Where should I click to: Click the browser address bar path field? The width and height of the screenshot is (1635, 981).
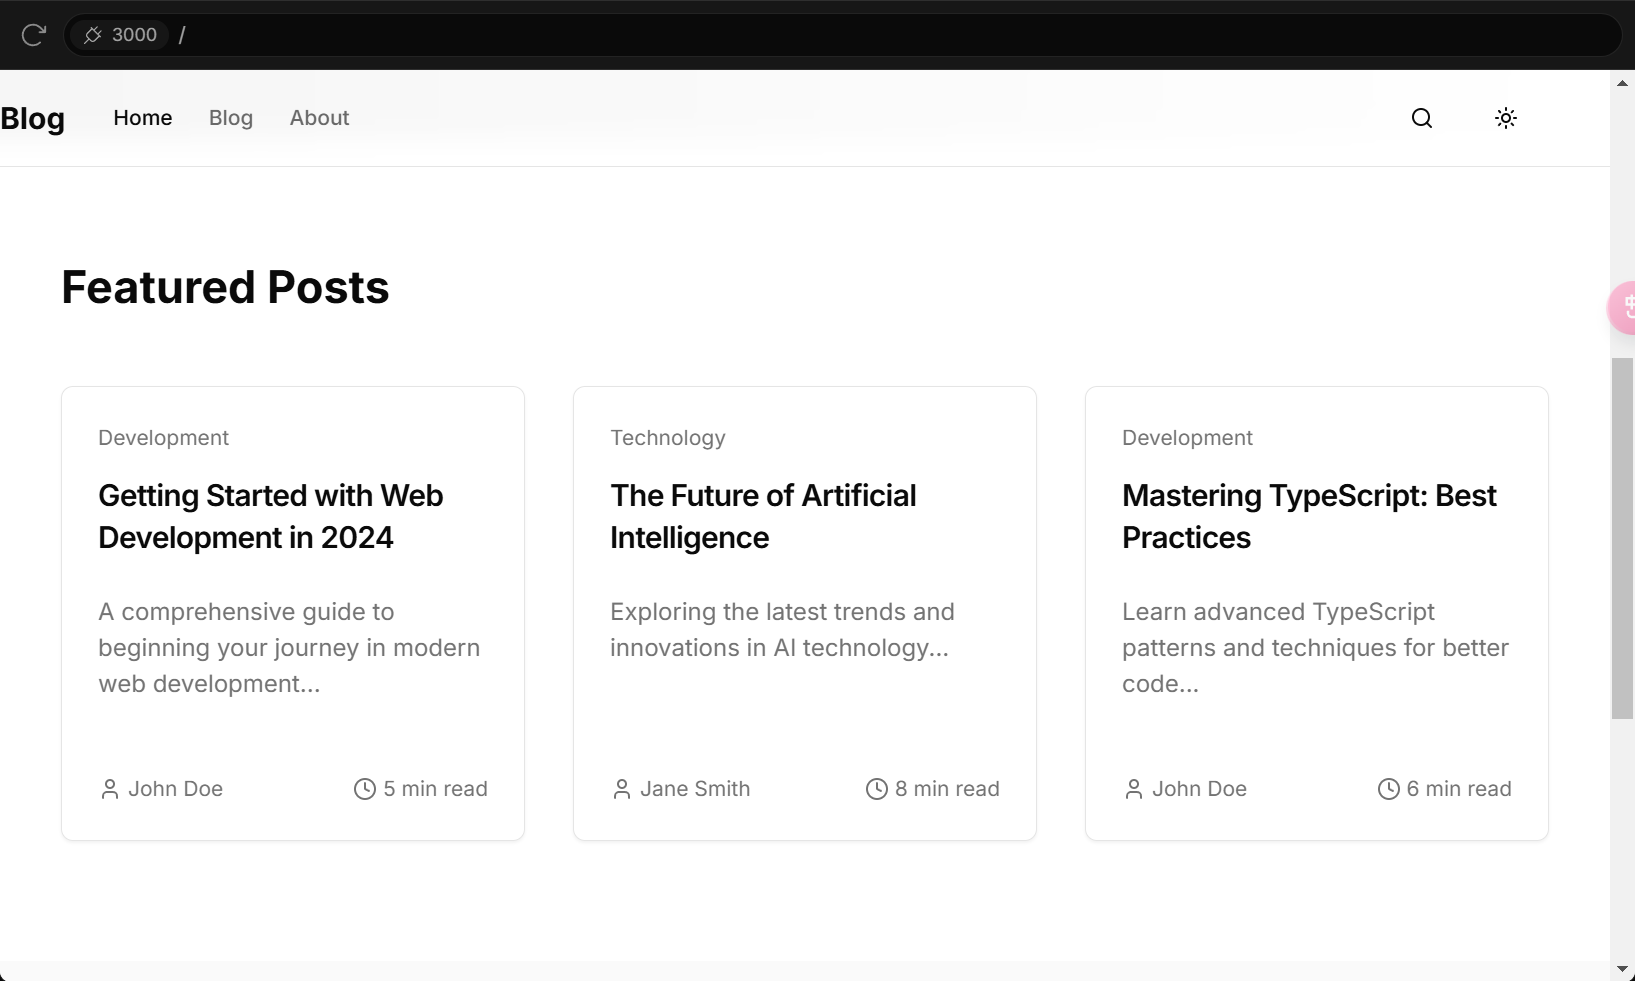pos(800,35)
